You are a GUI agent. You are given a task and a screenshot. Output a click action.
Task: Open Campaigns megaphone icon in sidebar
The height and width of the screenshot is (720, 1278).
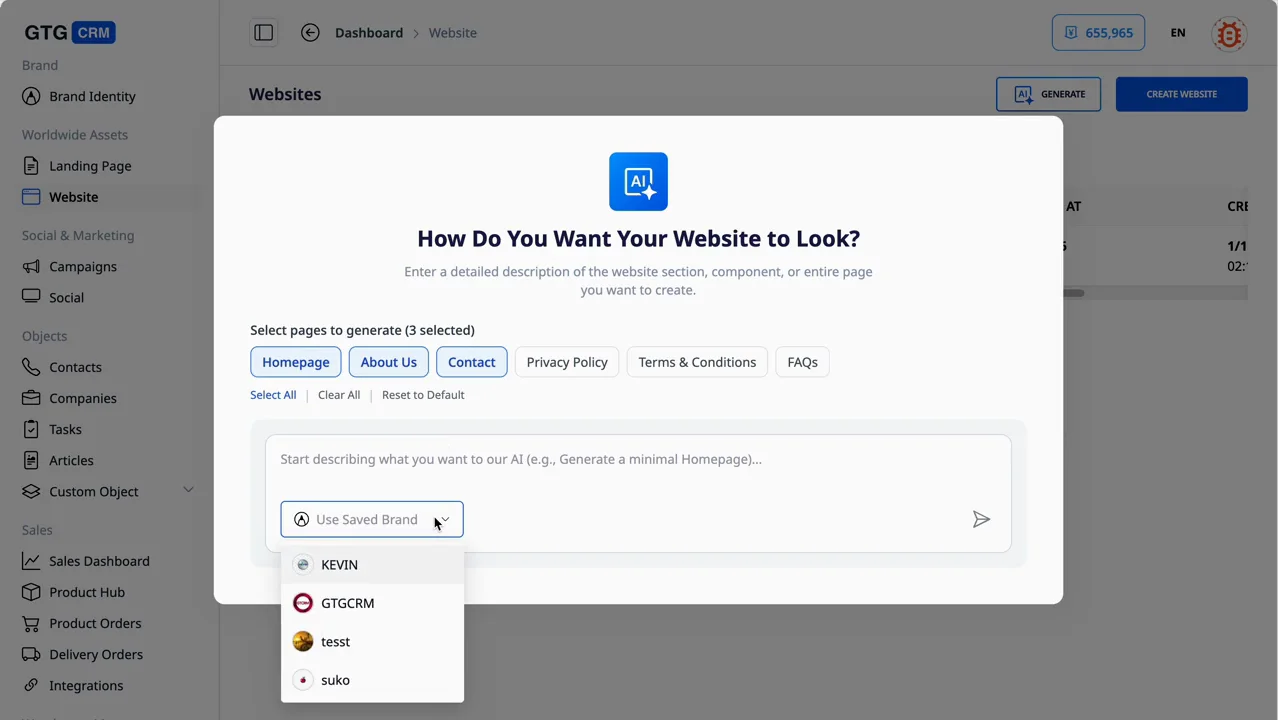click(32, 267)
